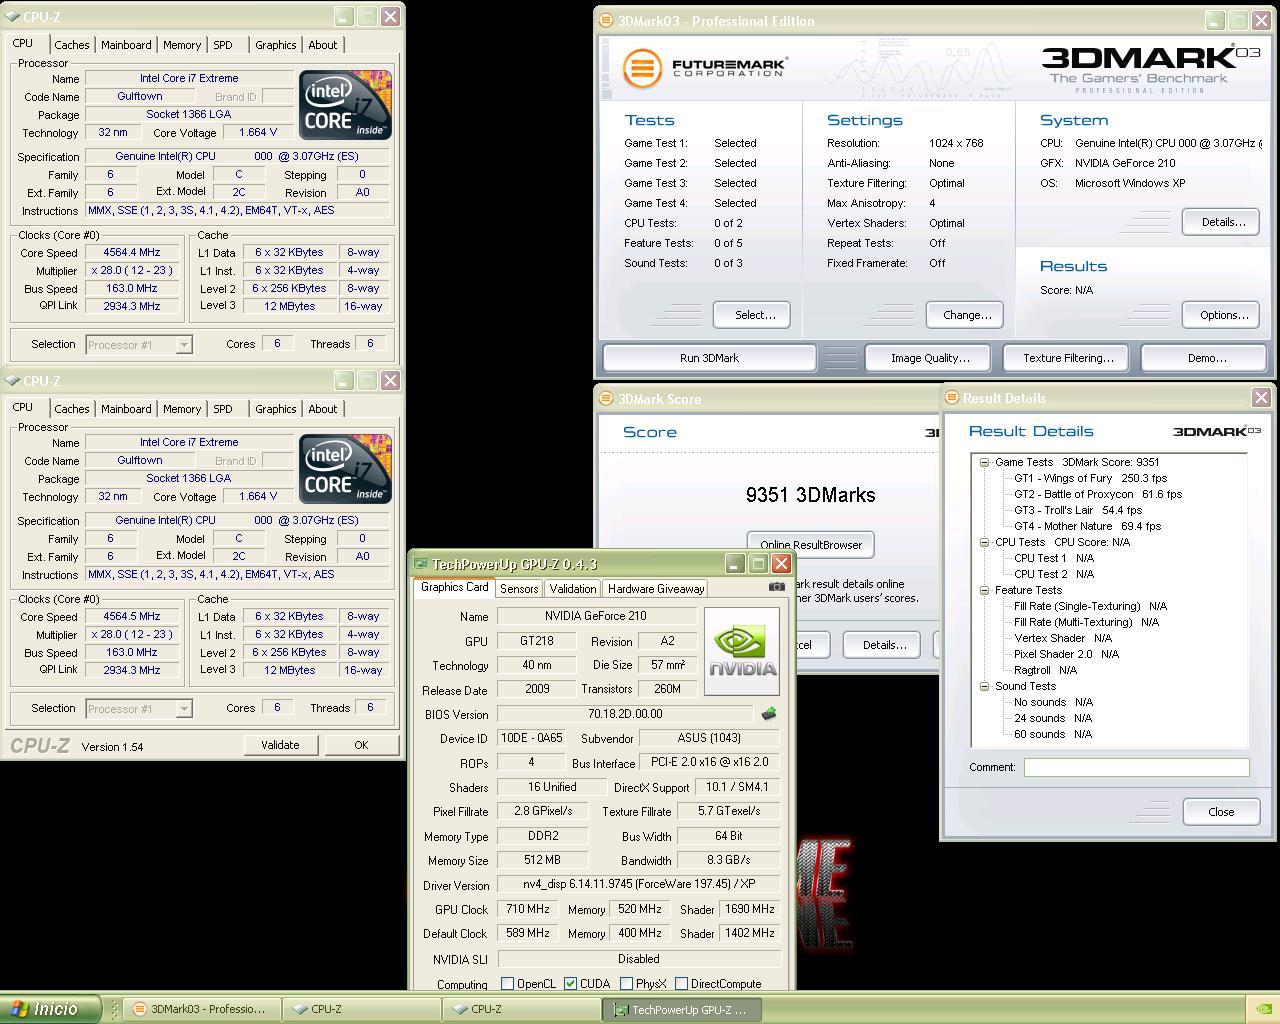The width and height of the screenshot is (1280, 1024).
Task: Click the 3DMark03 title bar icon
Action: coord(606,20)
